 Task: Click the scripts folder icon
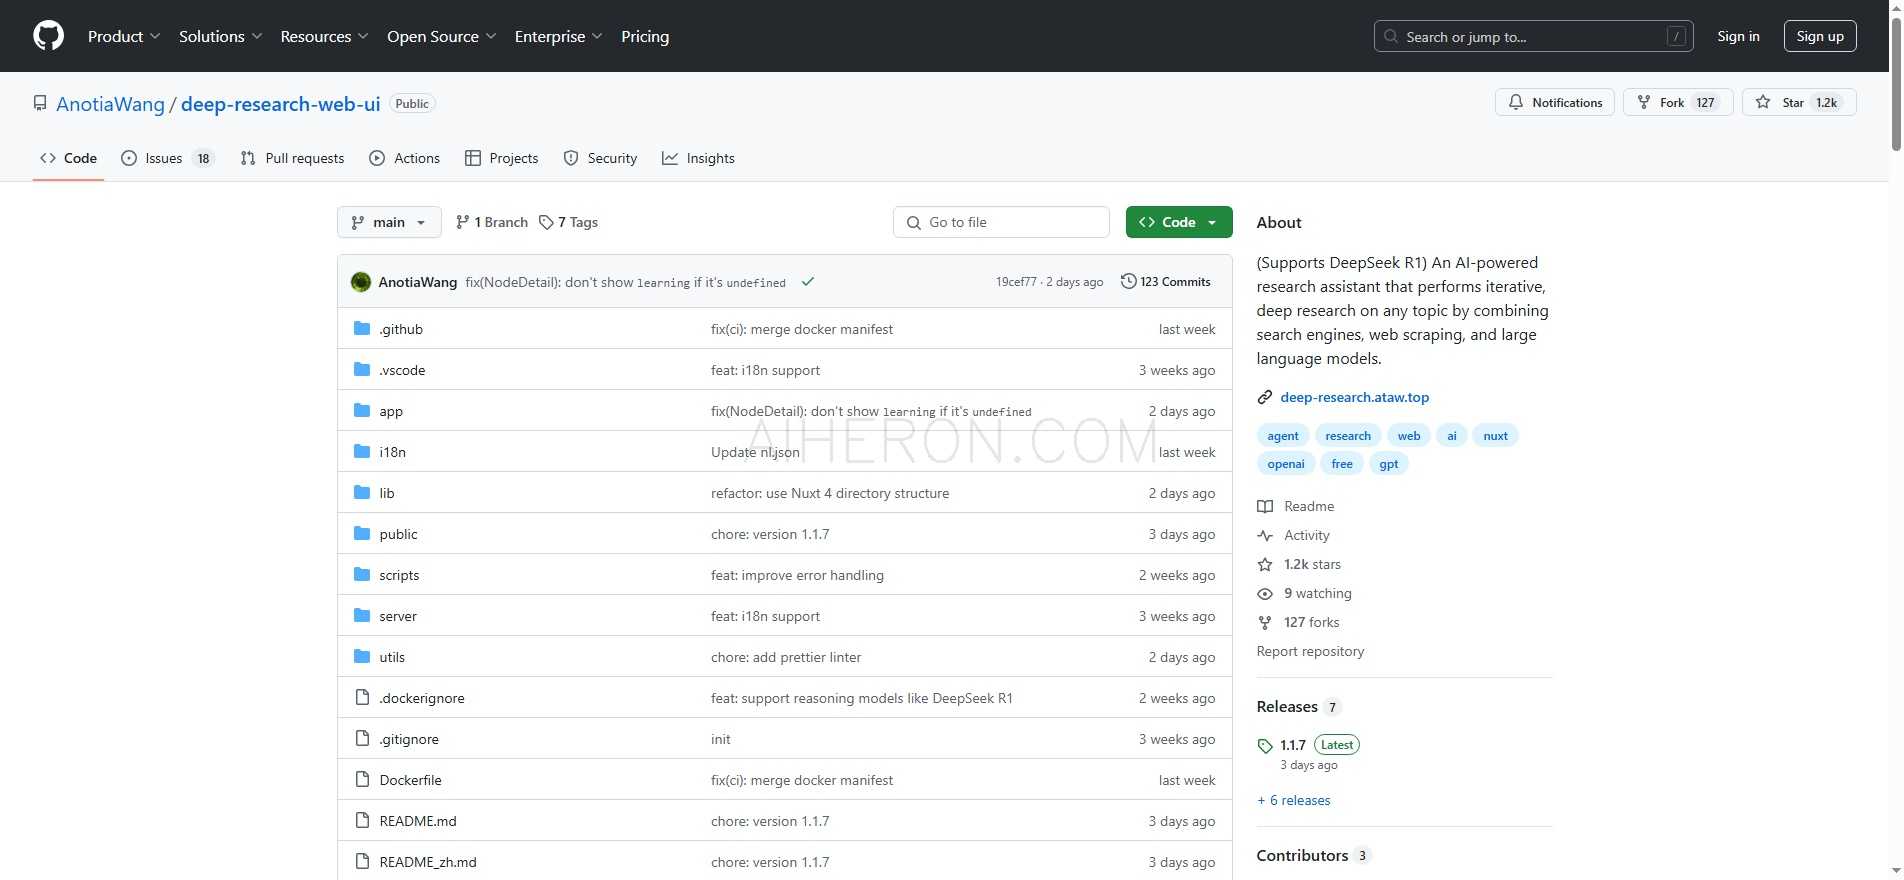click(362, 575)
